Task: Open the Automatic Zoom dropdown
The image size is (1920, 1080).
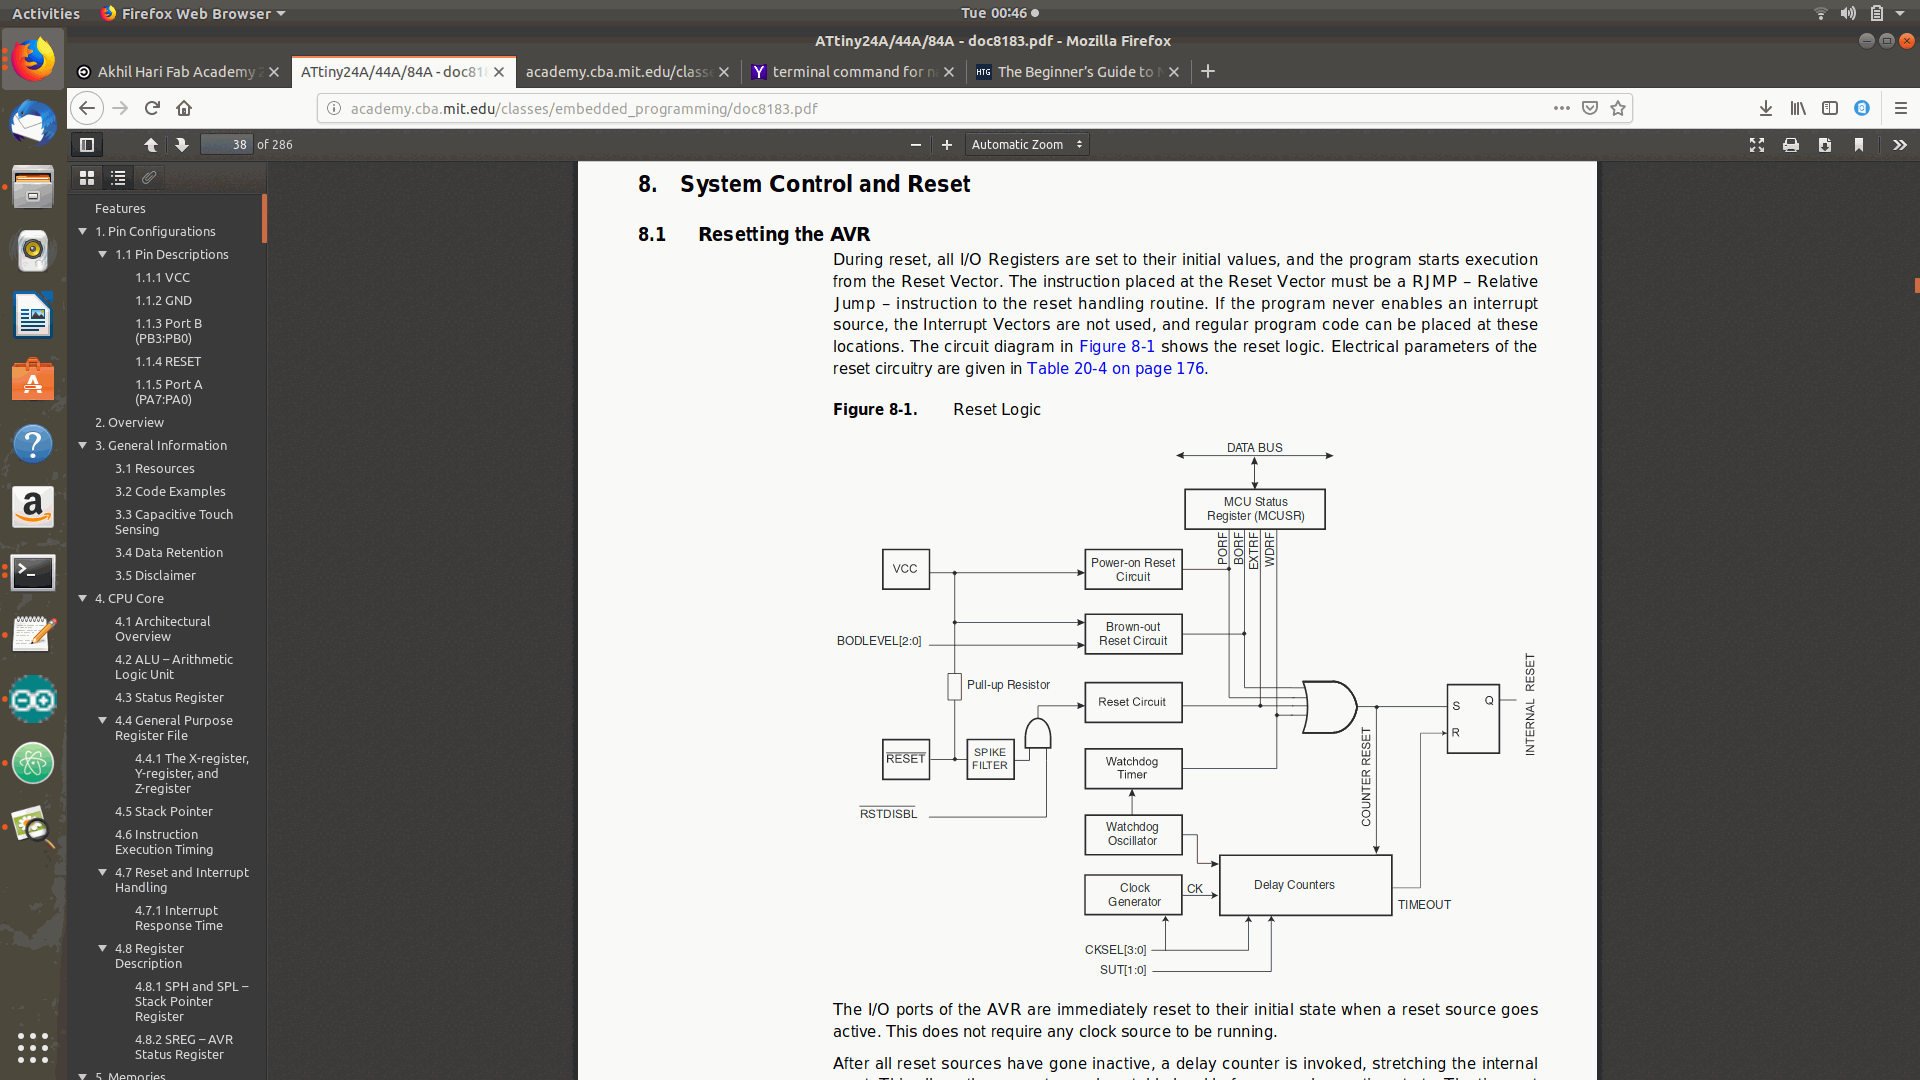Action: (x=1027, y=145)
